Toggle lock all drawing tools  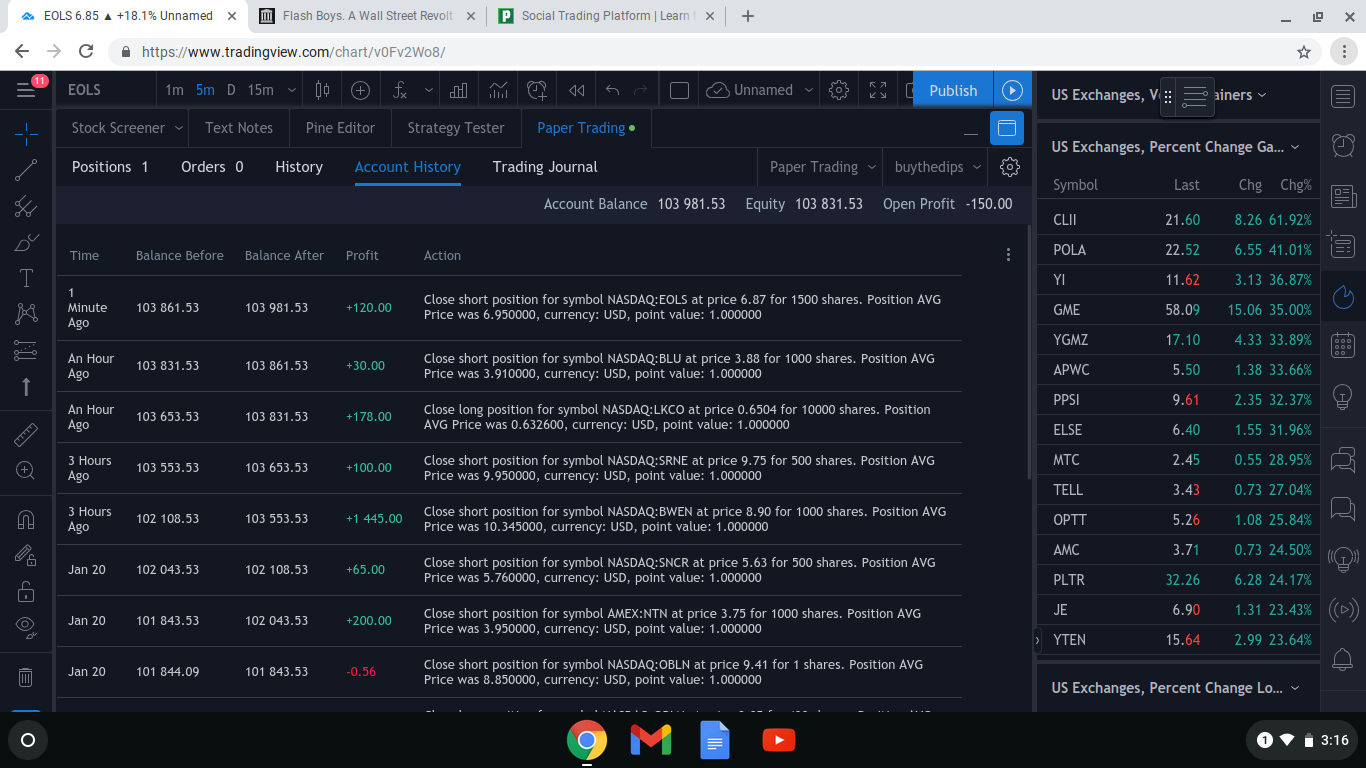coord(26,591)
